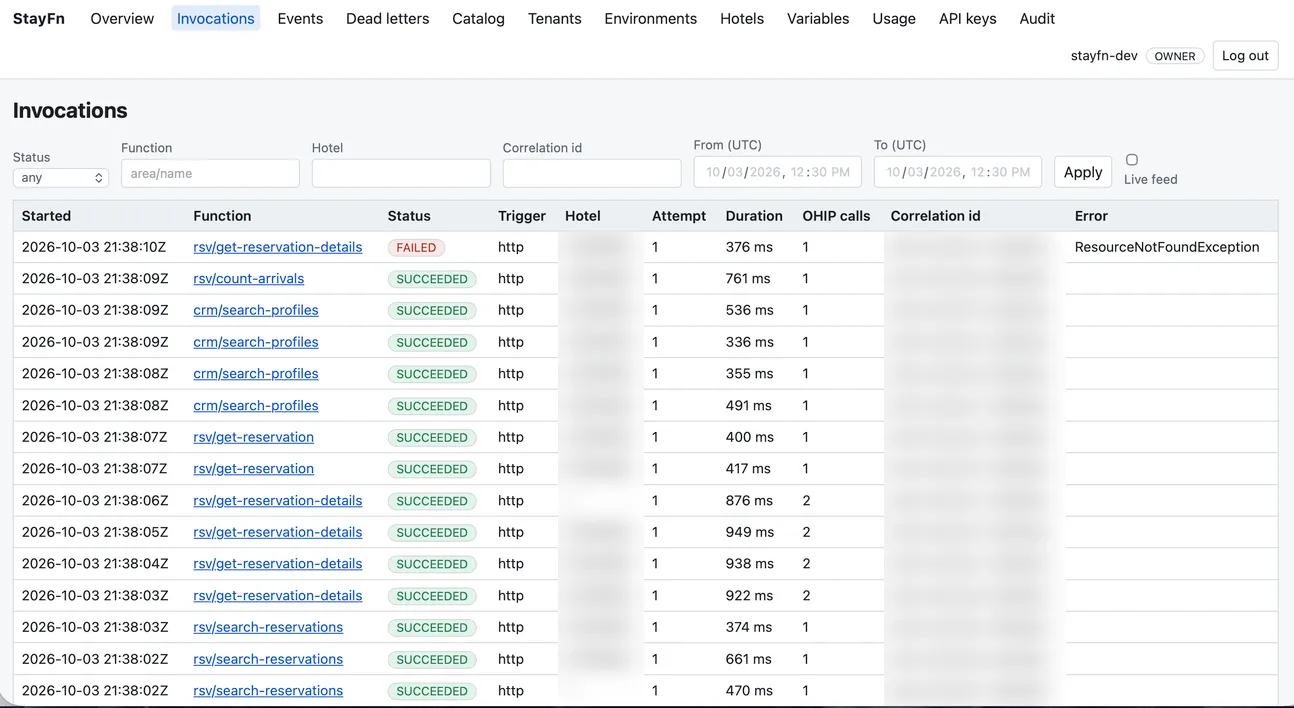This screenshot has width=1294, height=708.
Task: Focus the Function area/name input
Action: coord(210,173)
